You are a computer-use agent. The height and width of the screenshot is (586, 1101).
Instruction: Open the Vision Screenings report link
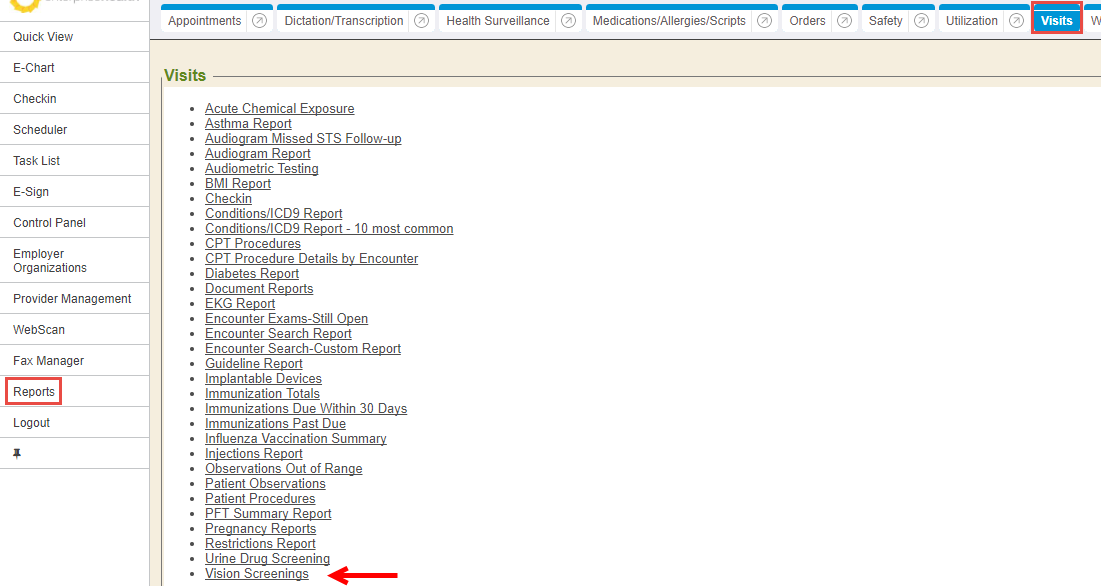tap(257, 574)
